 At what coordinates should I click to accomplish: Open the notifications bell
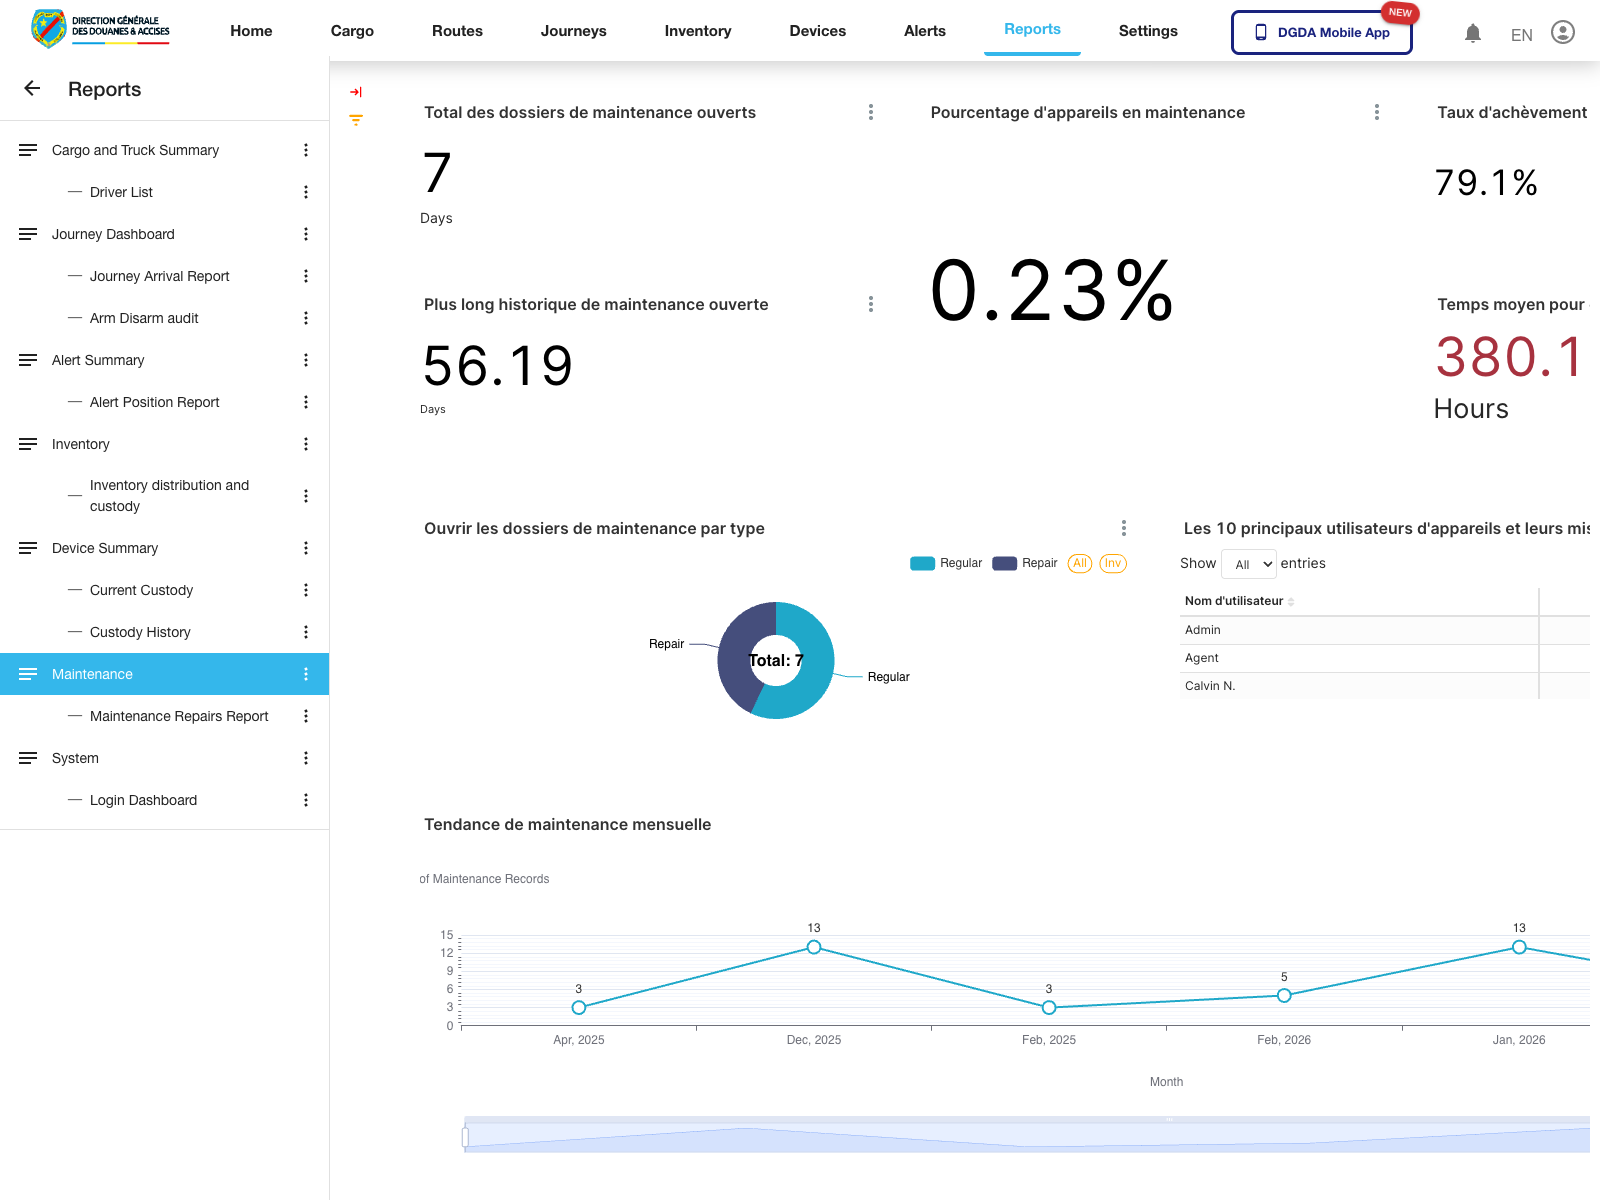1472,33
